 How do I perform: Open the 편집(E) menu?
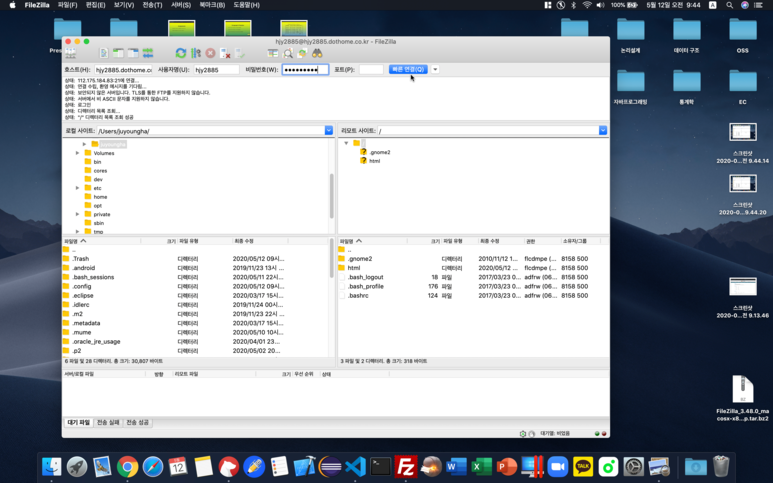click(96, 5)
